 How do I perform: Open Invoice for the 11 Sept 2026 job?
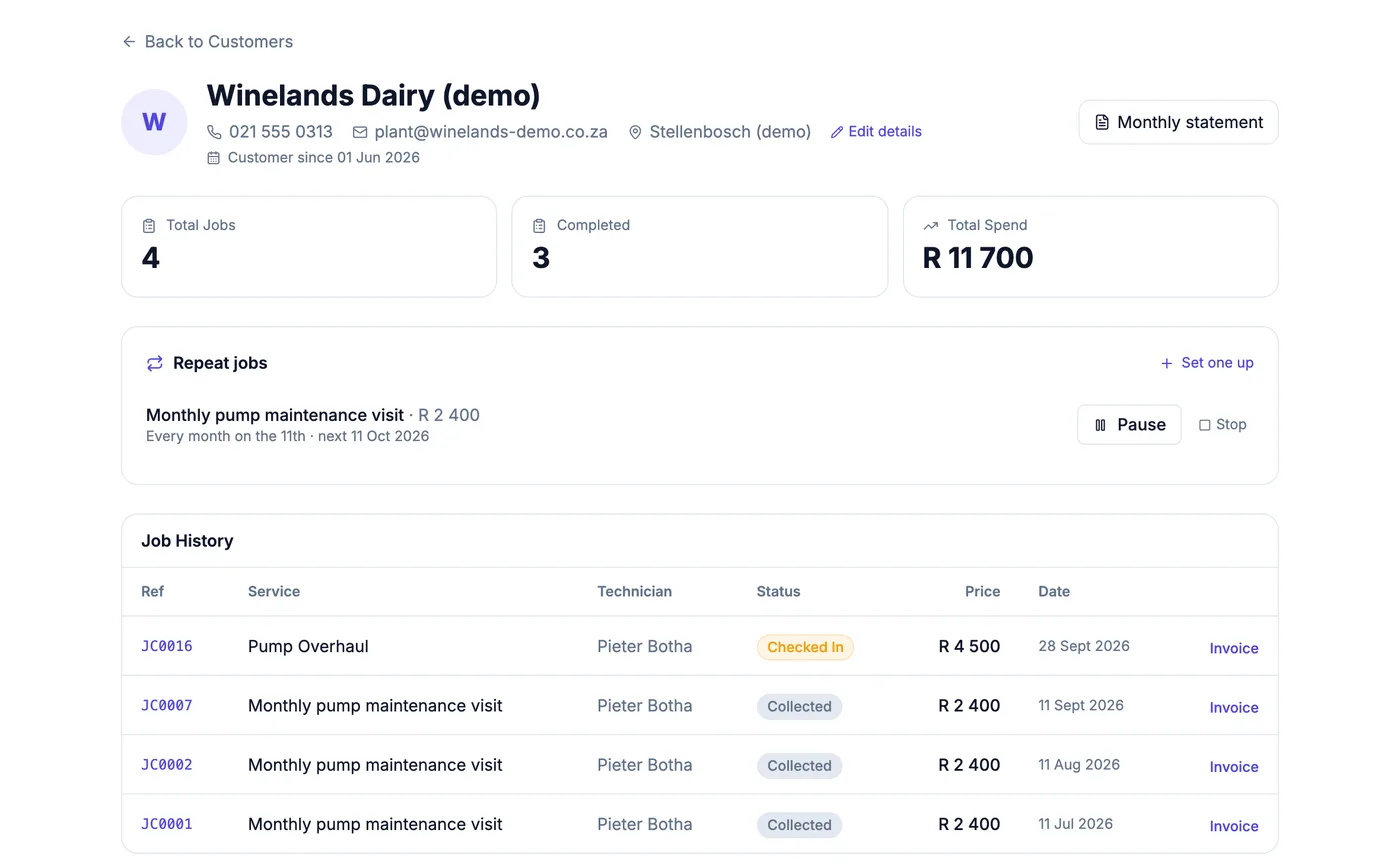coord(1234,708)
